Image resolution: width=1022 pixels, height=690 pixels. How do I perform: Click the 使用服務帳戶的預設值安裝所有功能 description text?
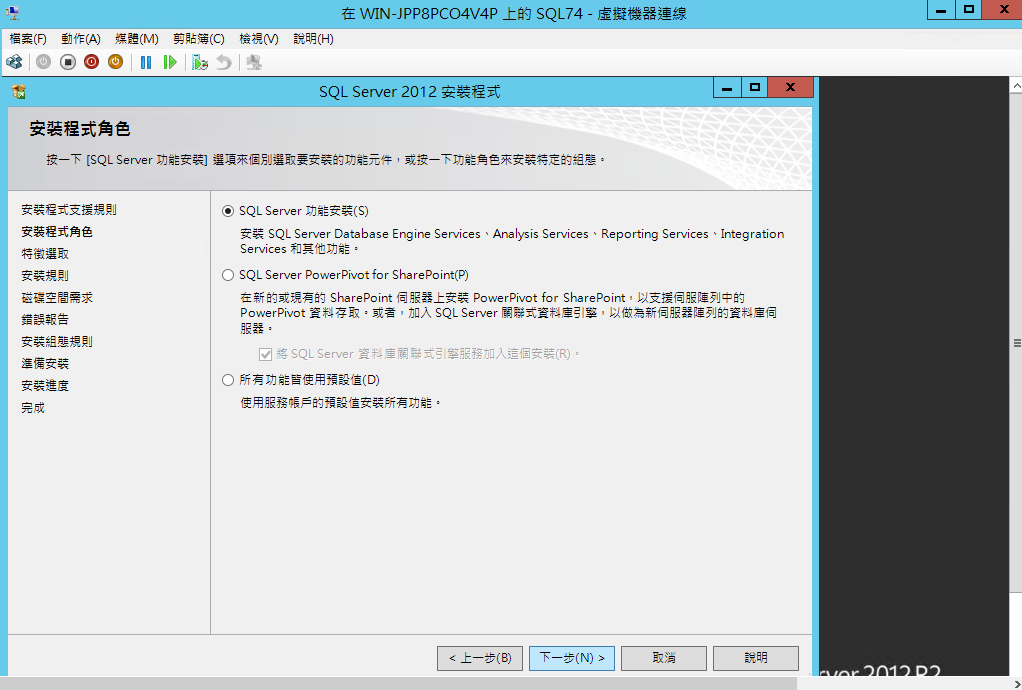(340, 403)
